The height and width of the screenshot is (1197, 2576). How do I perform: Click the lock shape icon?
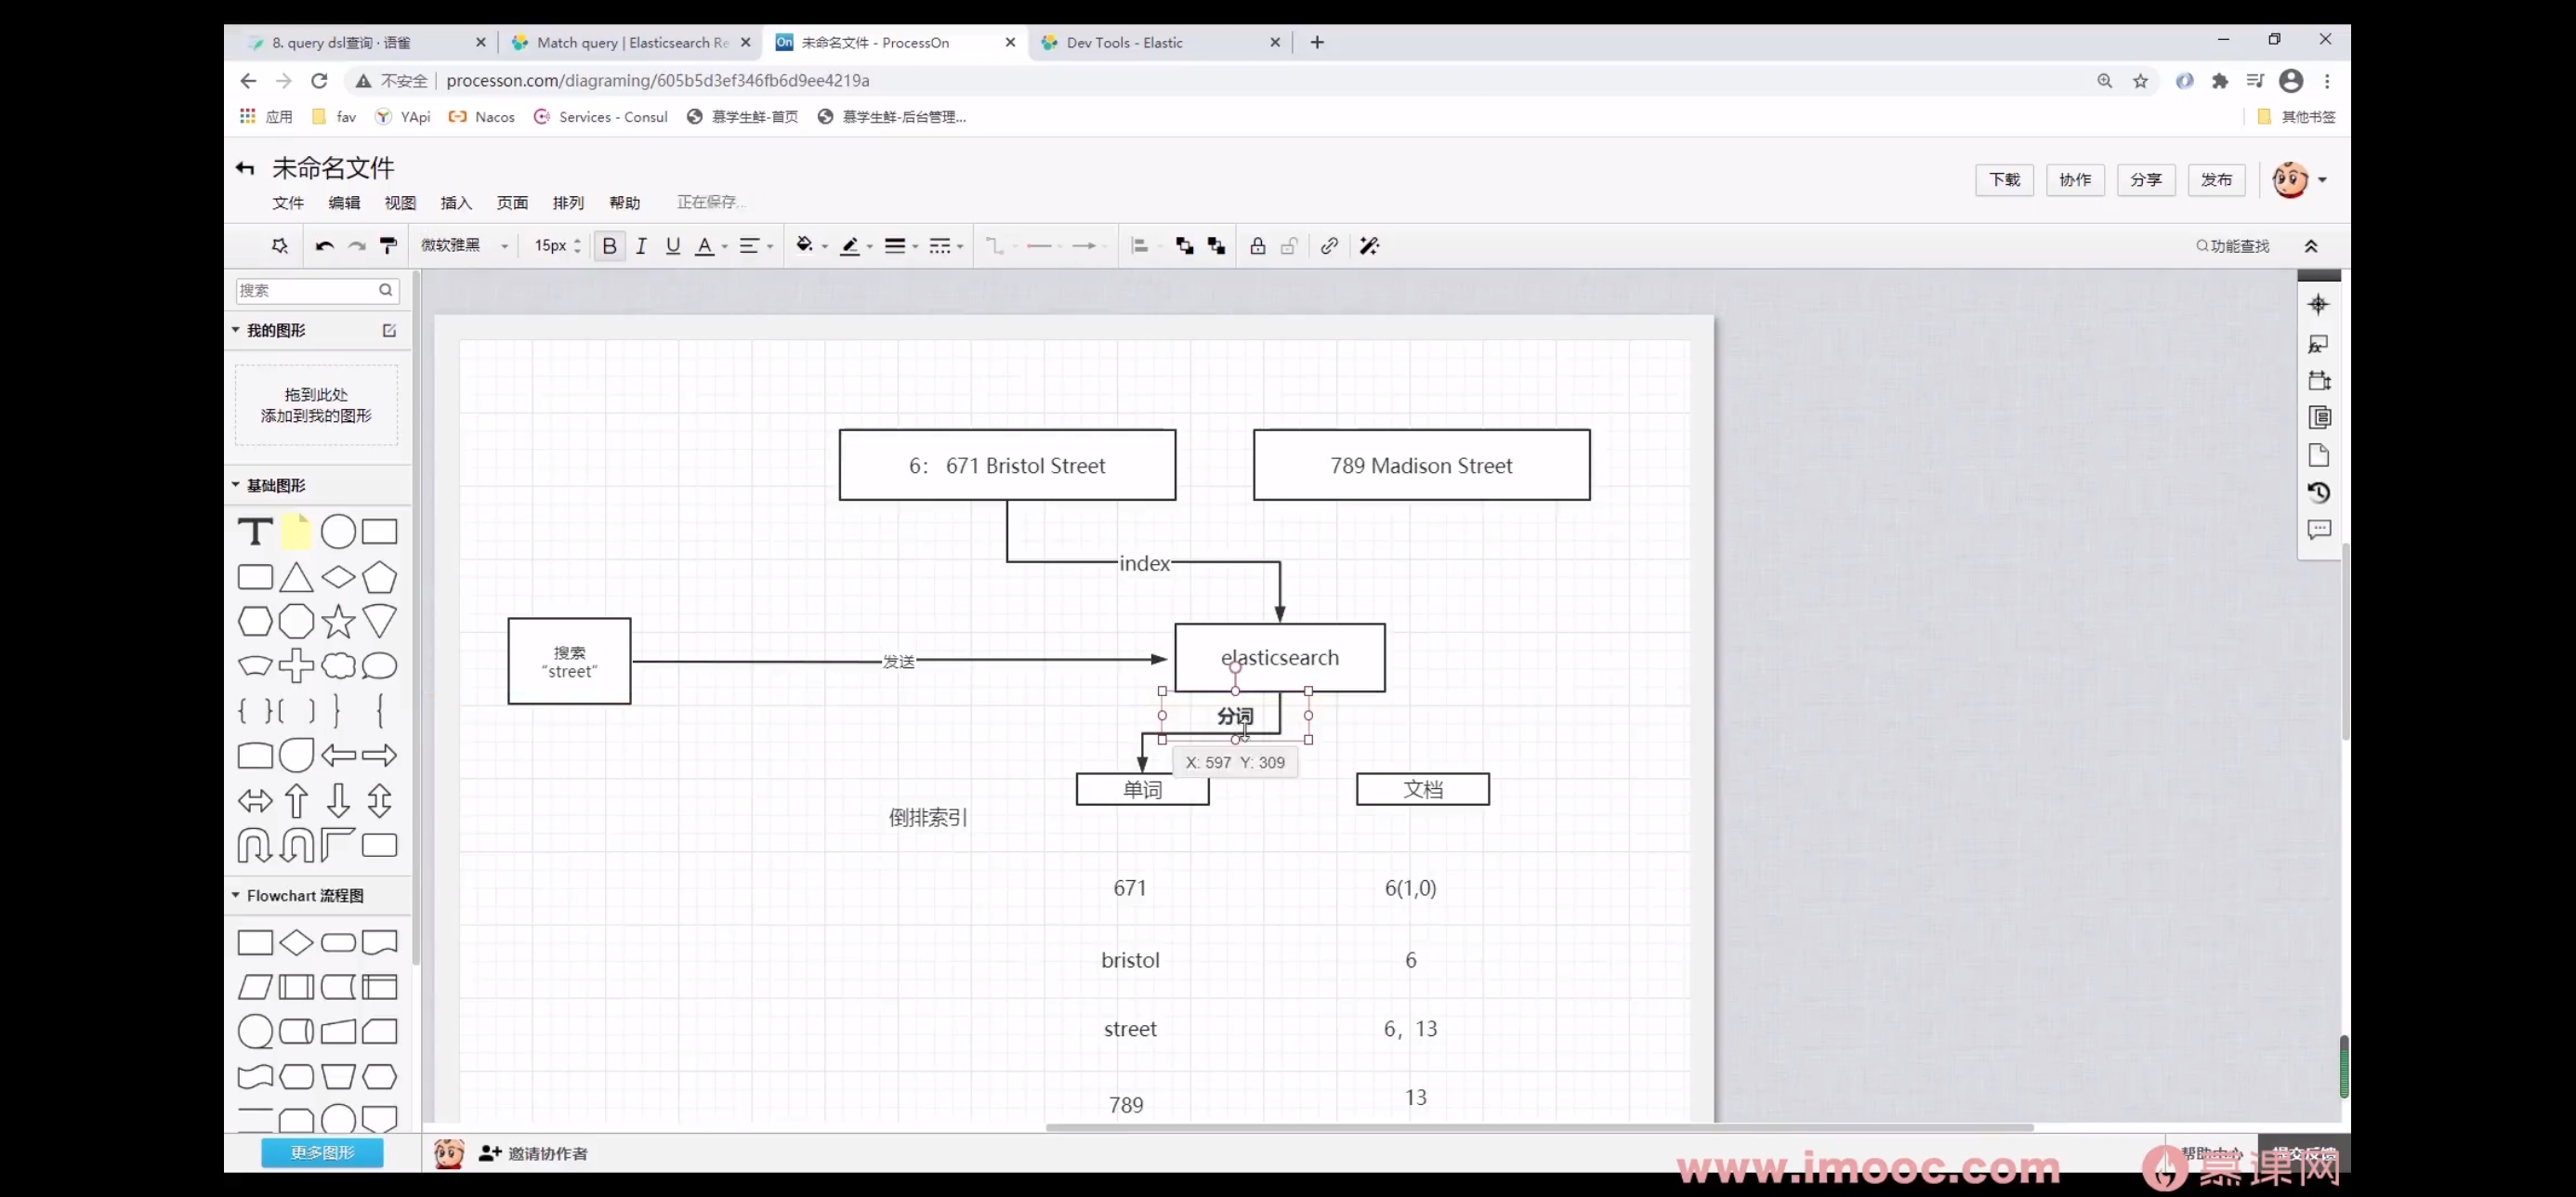pos(1257,246)
